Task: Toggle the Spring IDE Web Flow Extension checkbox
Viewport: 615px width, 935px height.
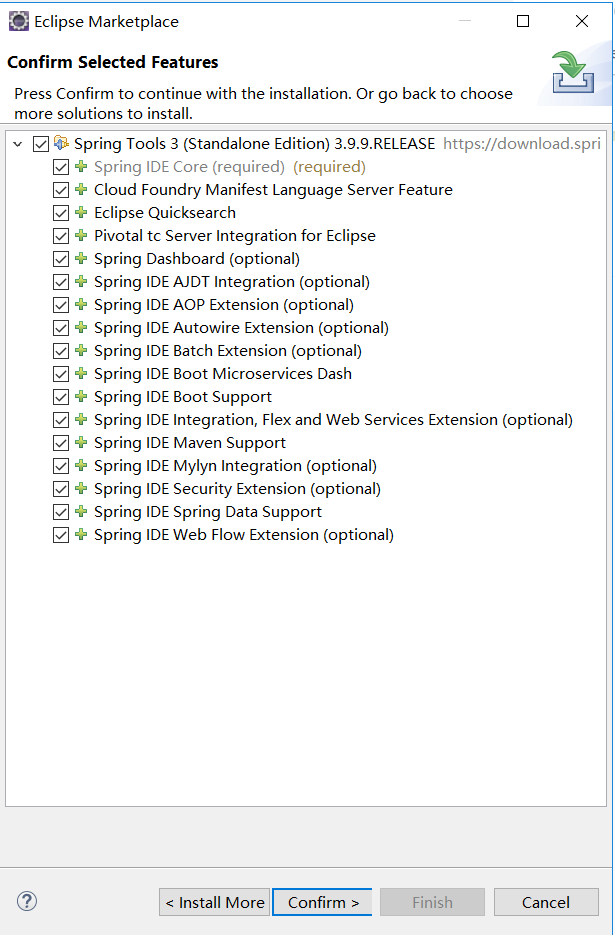Action: (x=61, y=535)
